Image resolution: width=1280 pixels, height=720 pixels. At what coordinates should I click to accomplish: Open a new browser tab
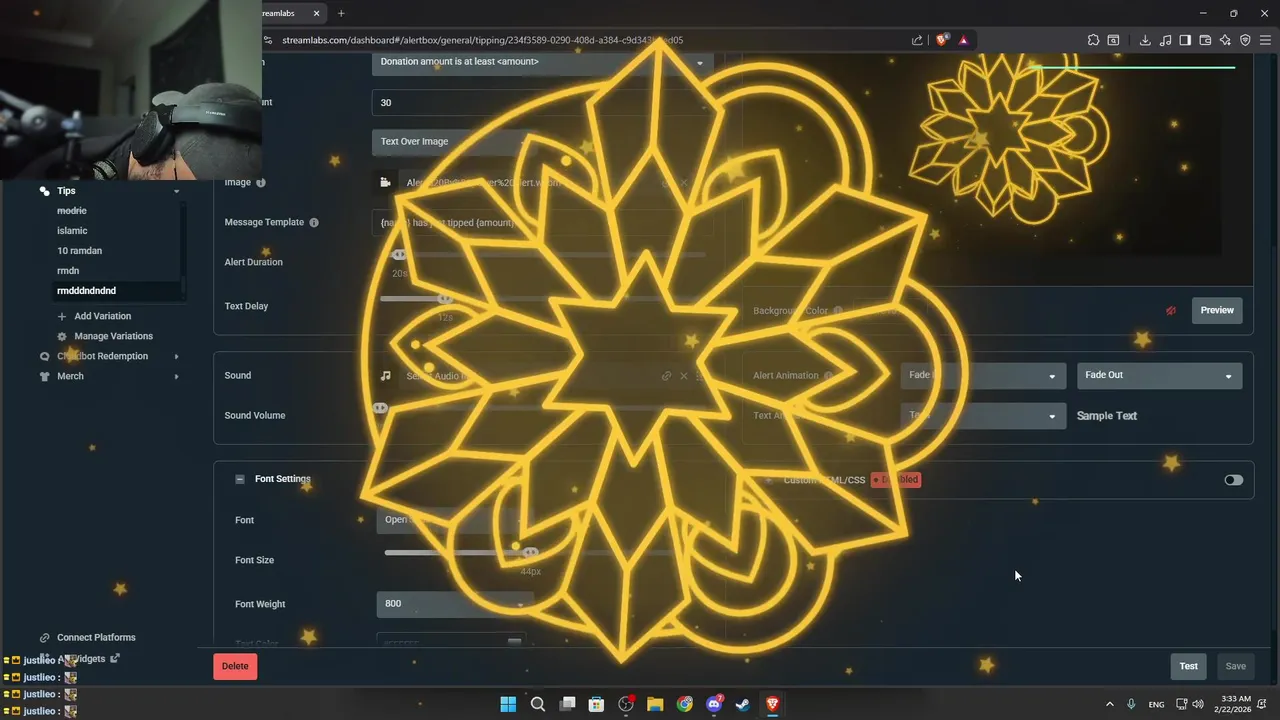[341, 13]
